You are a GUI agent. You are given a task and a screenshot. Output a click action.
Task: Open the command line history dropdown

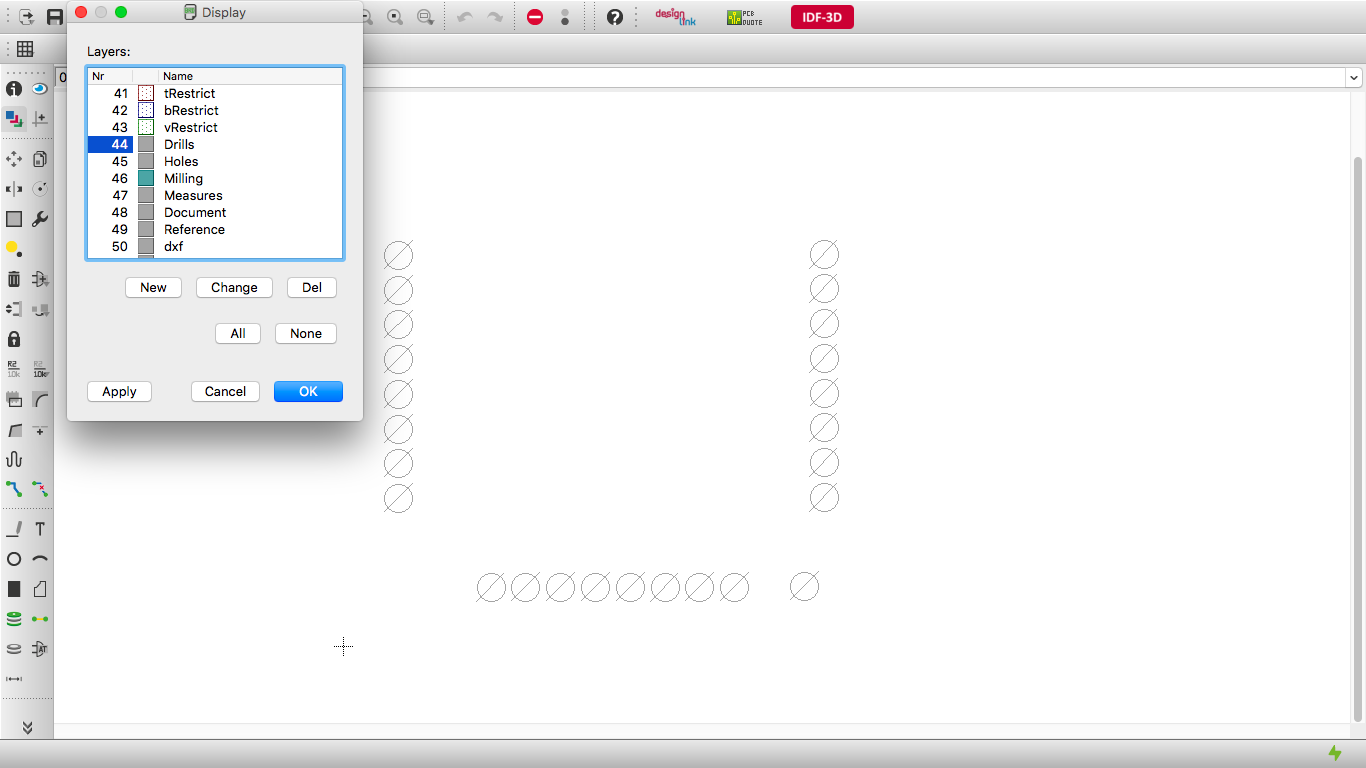1354,77
